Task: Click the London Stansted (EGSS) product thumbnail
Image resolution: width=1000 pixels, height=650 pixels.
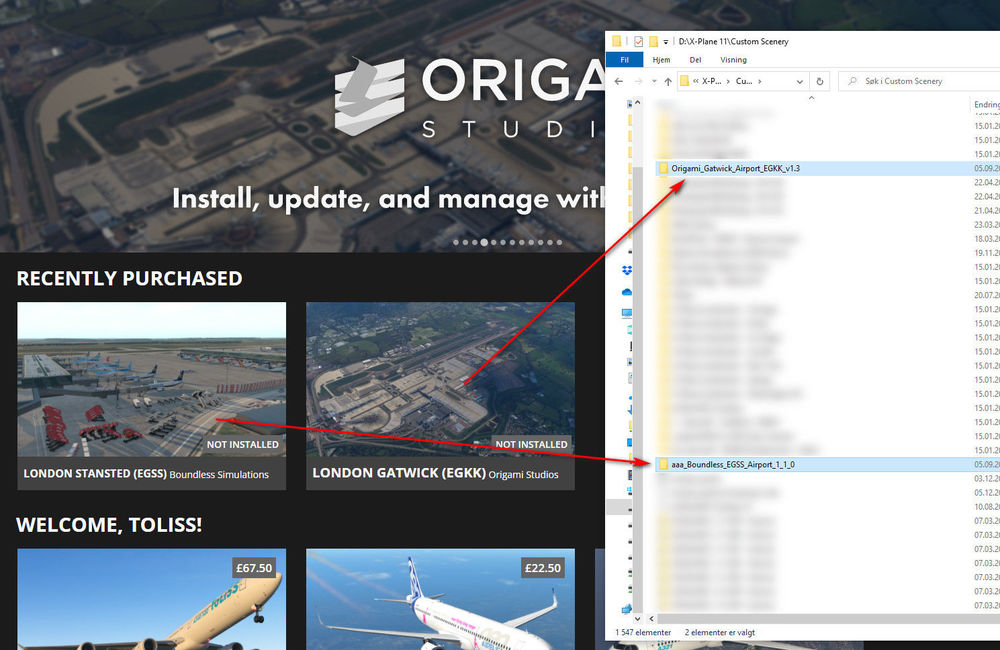Action: [x=151, y=380]
